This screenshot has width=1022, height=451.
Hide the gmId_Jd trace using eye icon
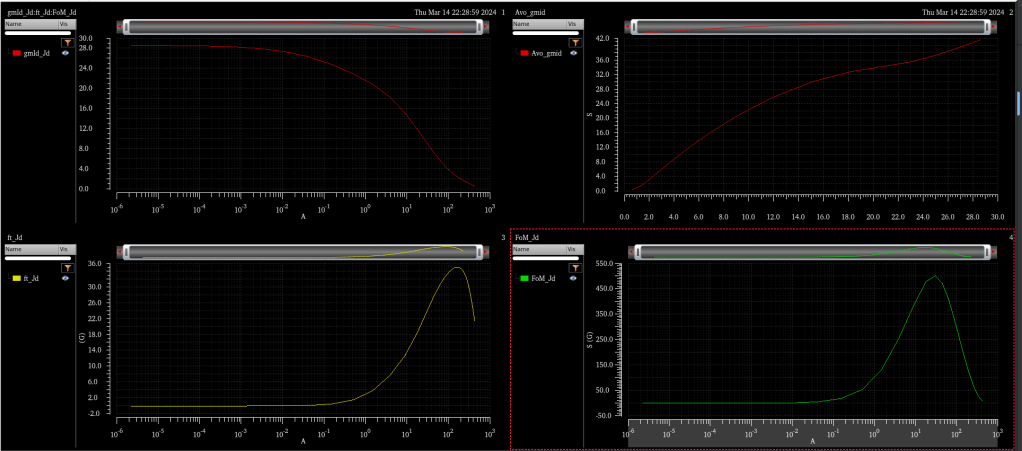[66, 53]
